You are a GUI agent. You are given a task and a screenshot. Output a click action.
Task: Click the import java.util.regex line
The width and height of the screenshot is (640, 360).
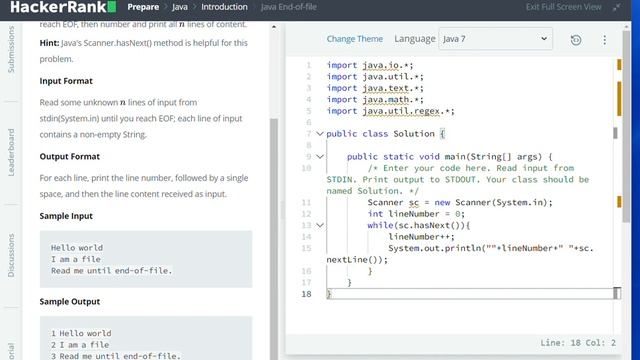pos(390,111)
